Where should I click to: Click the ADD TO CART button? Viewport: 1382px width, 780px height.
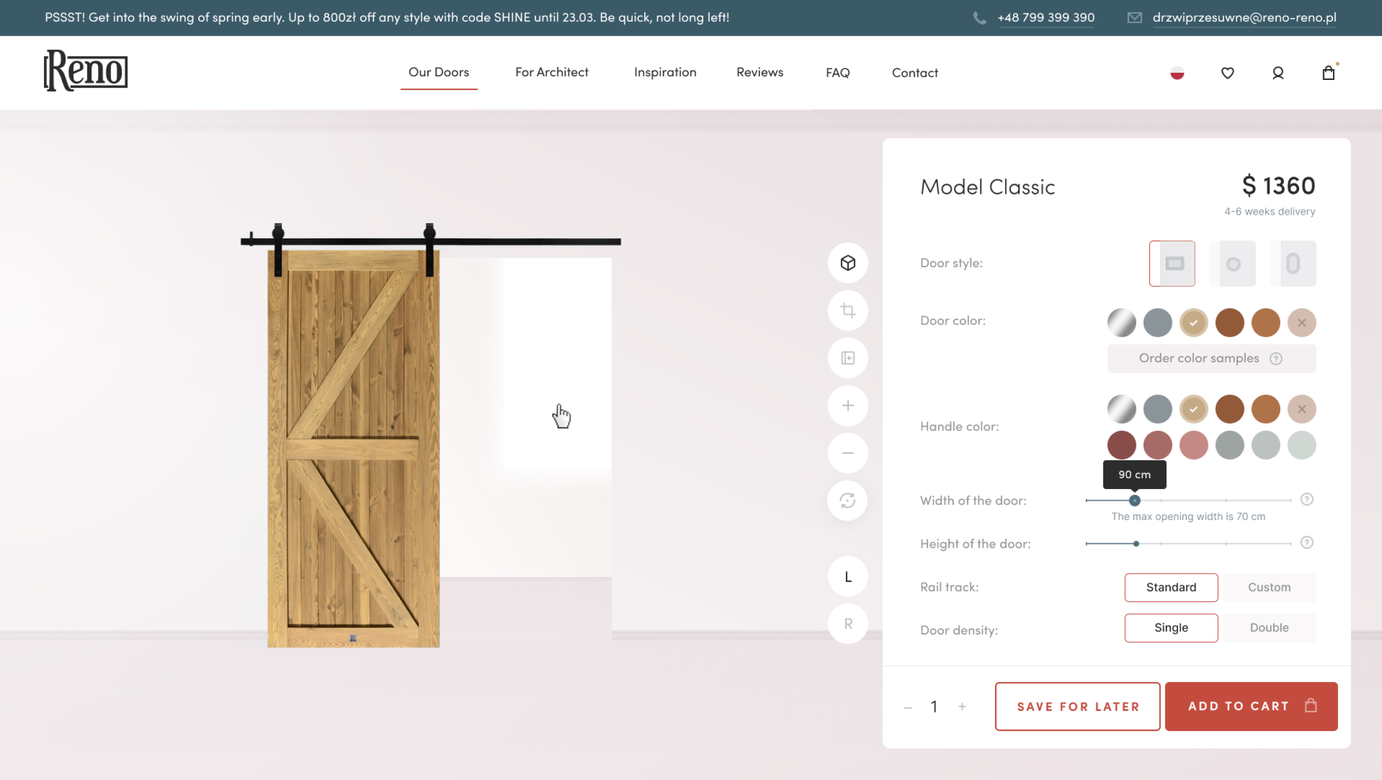click(1251, 706)
